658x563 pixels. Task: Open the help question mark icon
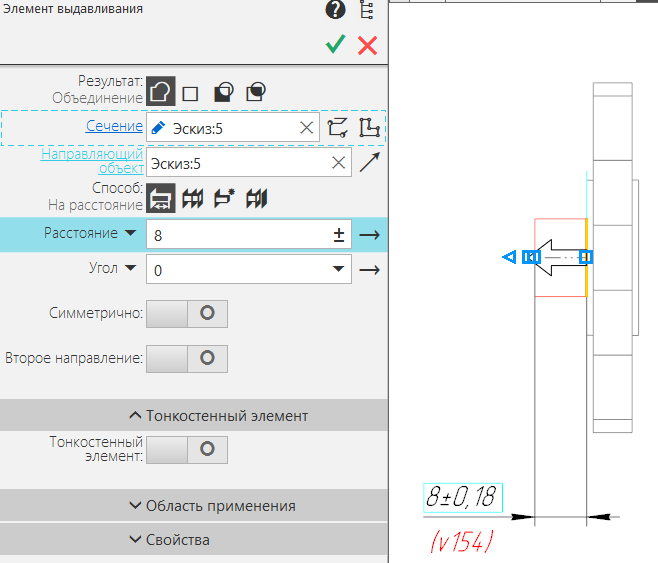click(335, 10)
